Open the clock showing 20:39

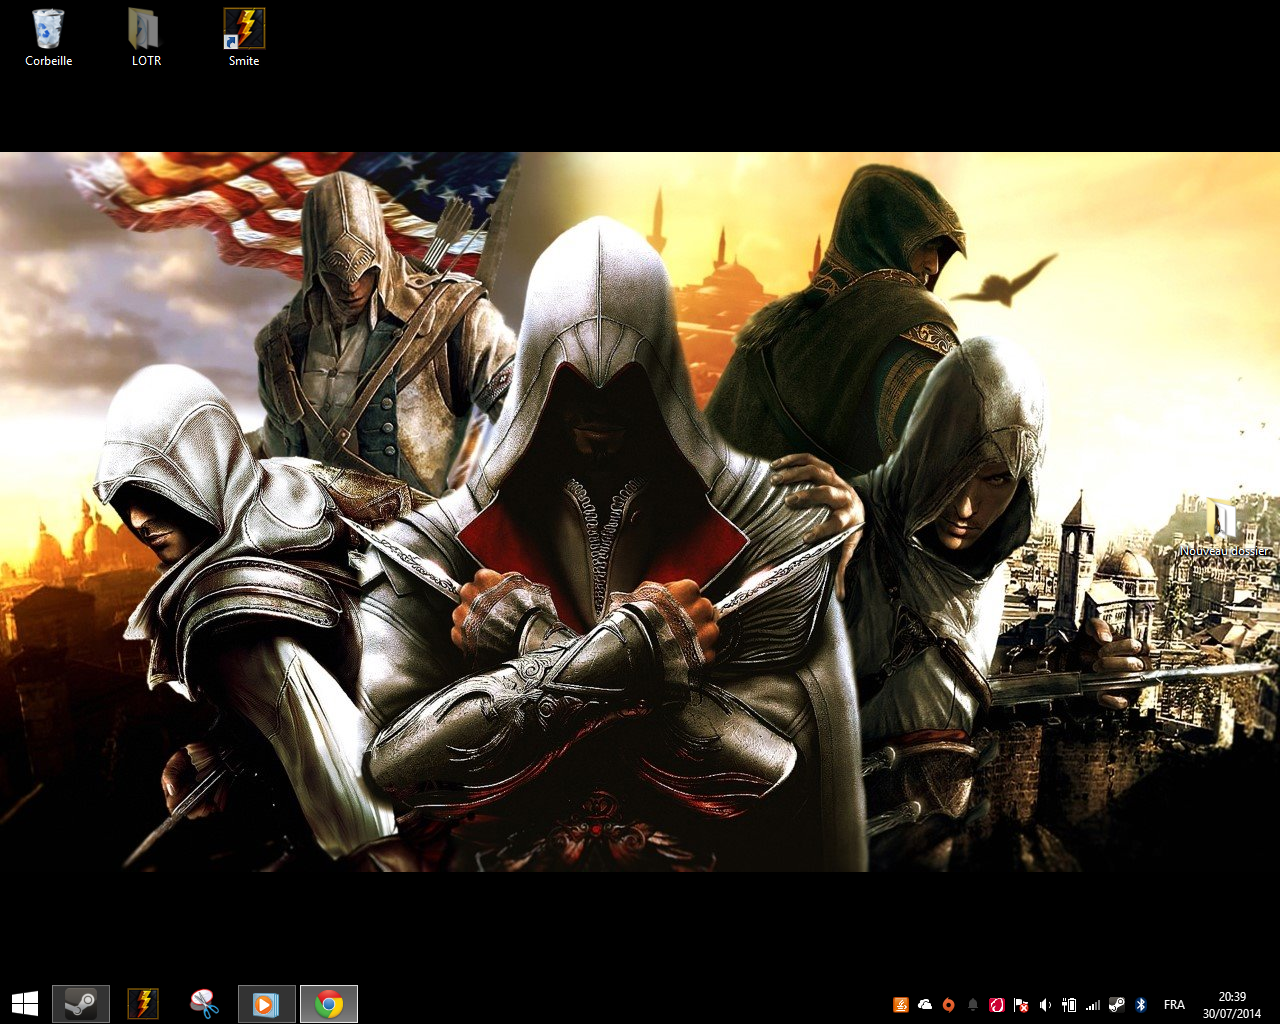click(x=1232, y=1005)
